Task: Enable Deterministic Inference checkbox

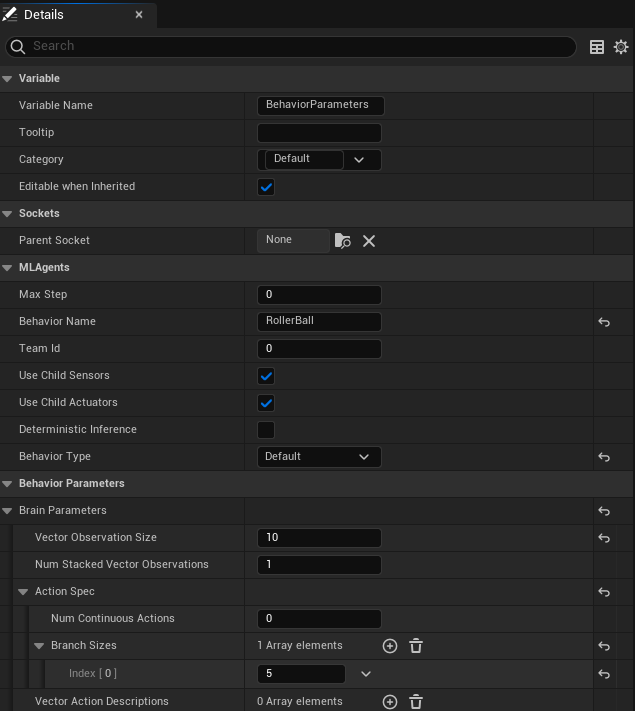Action: [x=266, y=430]
